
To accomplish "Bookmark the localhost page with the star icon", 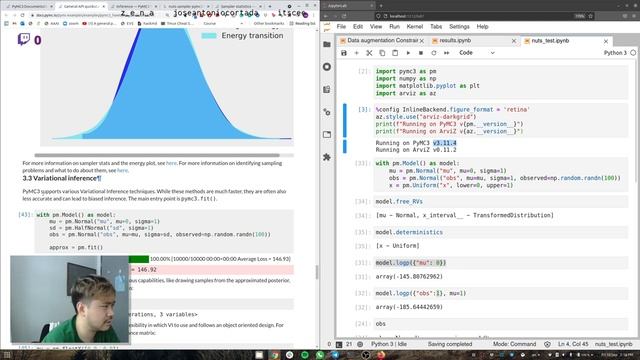I will tap(591, 16).
